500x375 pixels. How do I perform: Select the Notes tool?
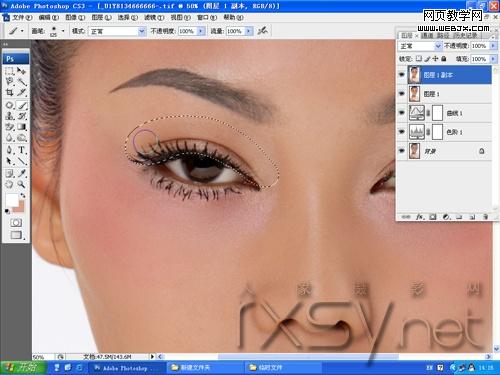pyautogui.click(x=9, y=173)
